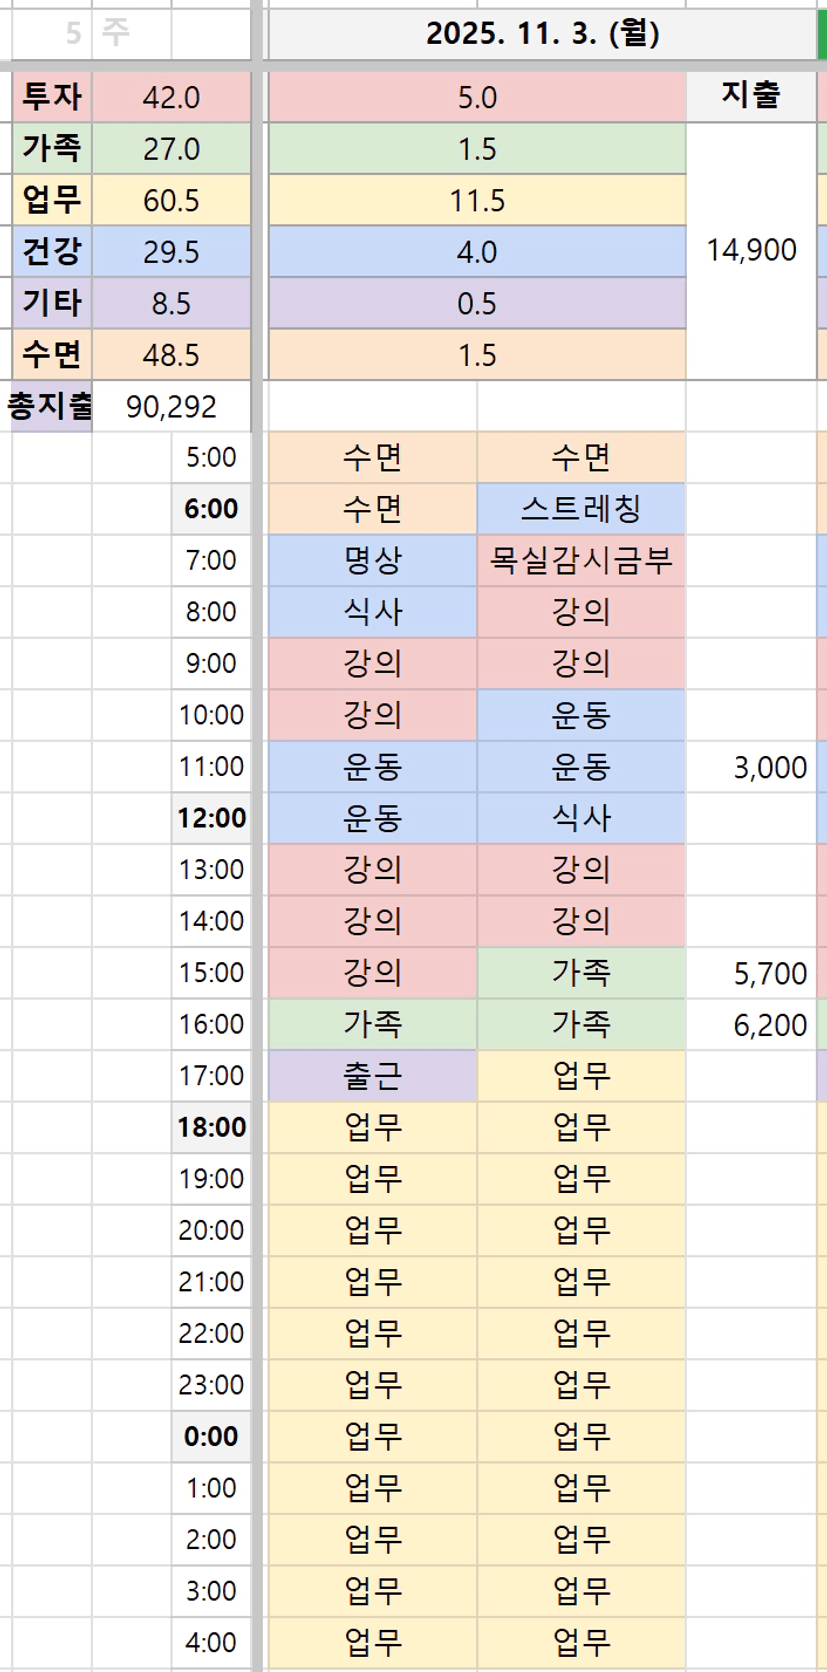This screenshot has height=1672, width=827.
Task: Click the bold 0:00 time label
Action: click(211, 1437)
